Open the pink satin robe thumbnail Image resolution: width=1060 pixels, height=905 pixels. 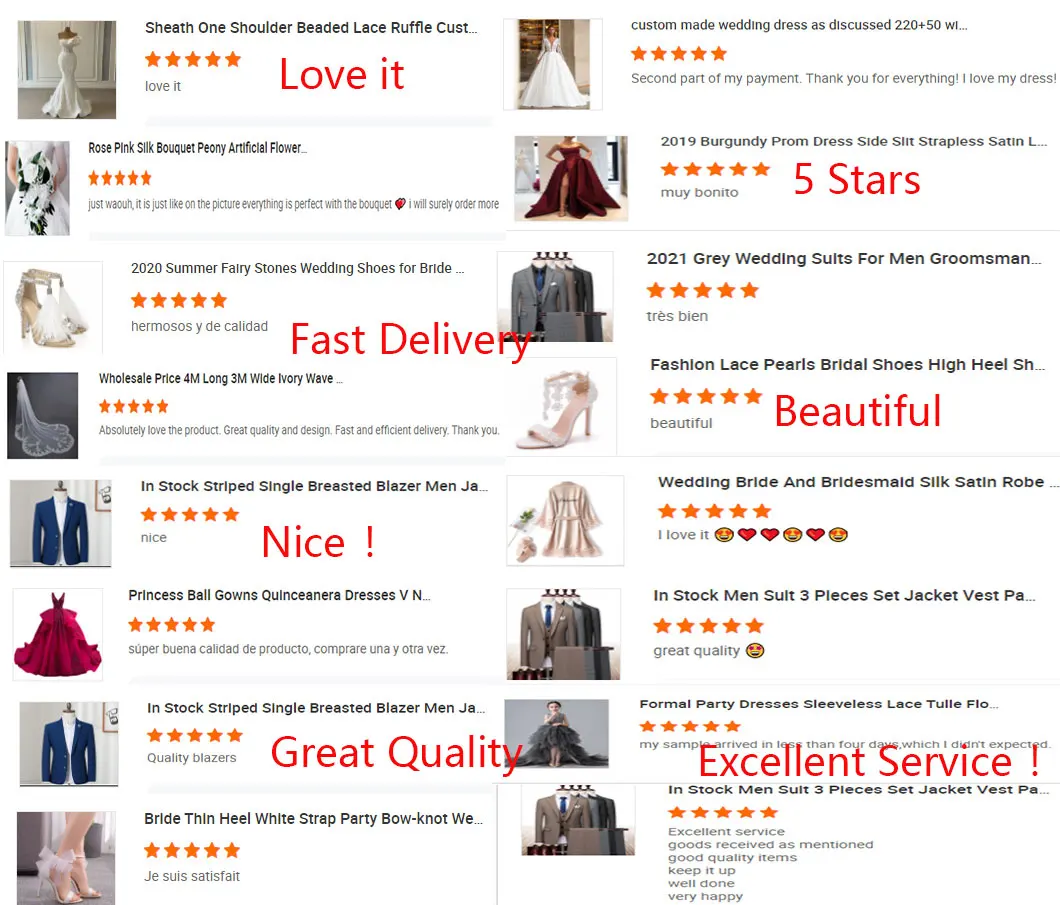pyautogui.click(x=565, y=520)
